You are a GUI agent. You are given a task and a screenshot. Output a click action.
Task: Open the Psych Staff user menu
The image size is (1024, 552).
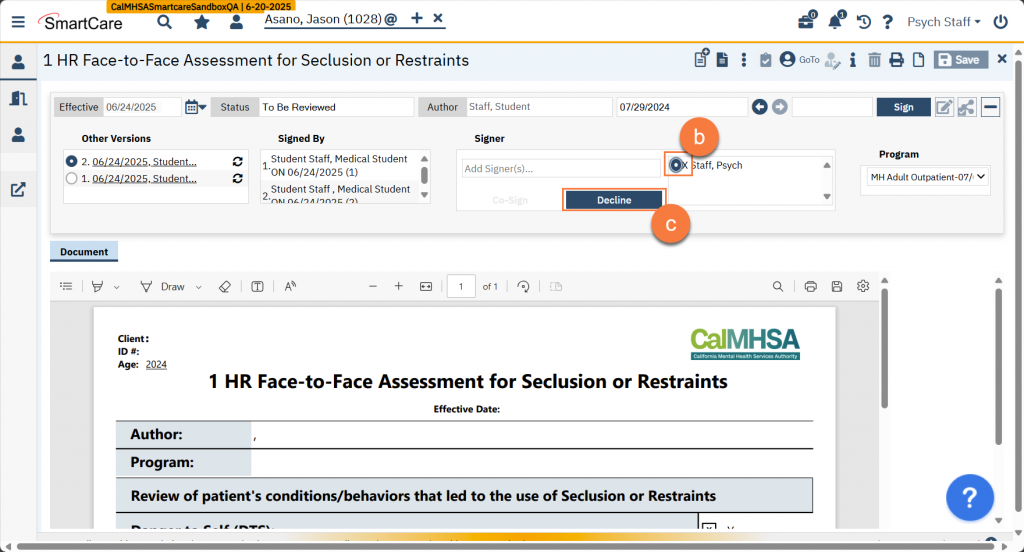pyautogui.click(x=943, y=22)
